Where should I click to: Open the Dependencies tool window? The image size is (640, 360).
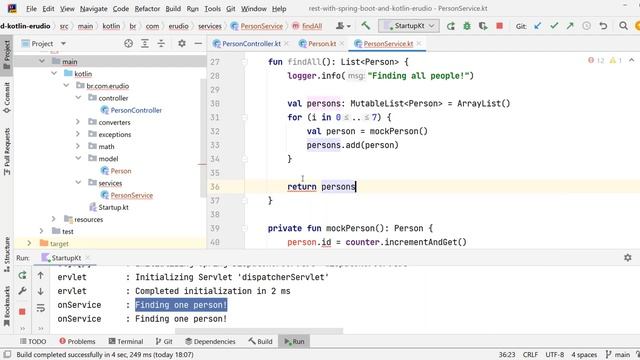click(x=210, y=341)
